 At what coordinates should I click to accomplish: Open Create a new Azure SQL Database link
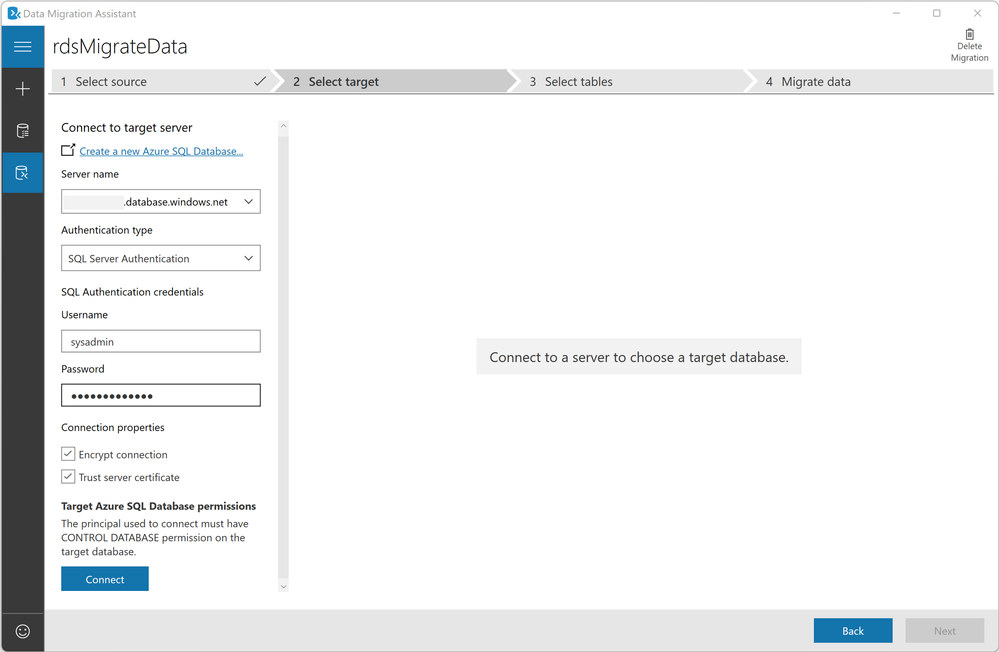click(x=161, y=151)
